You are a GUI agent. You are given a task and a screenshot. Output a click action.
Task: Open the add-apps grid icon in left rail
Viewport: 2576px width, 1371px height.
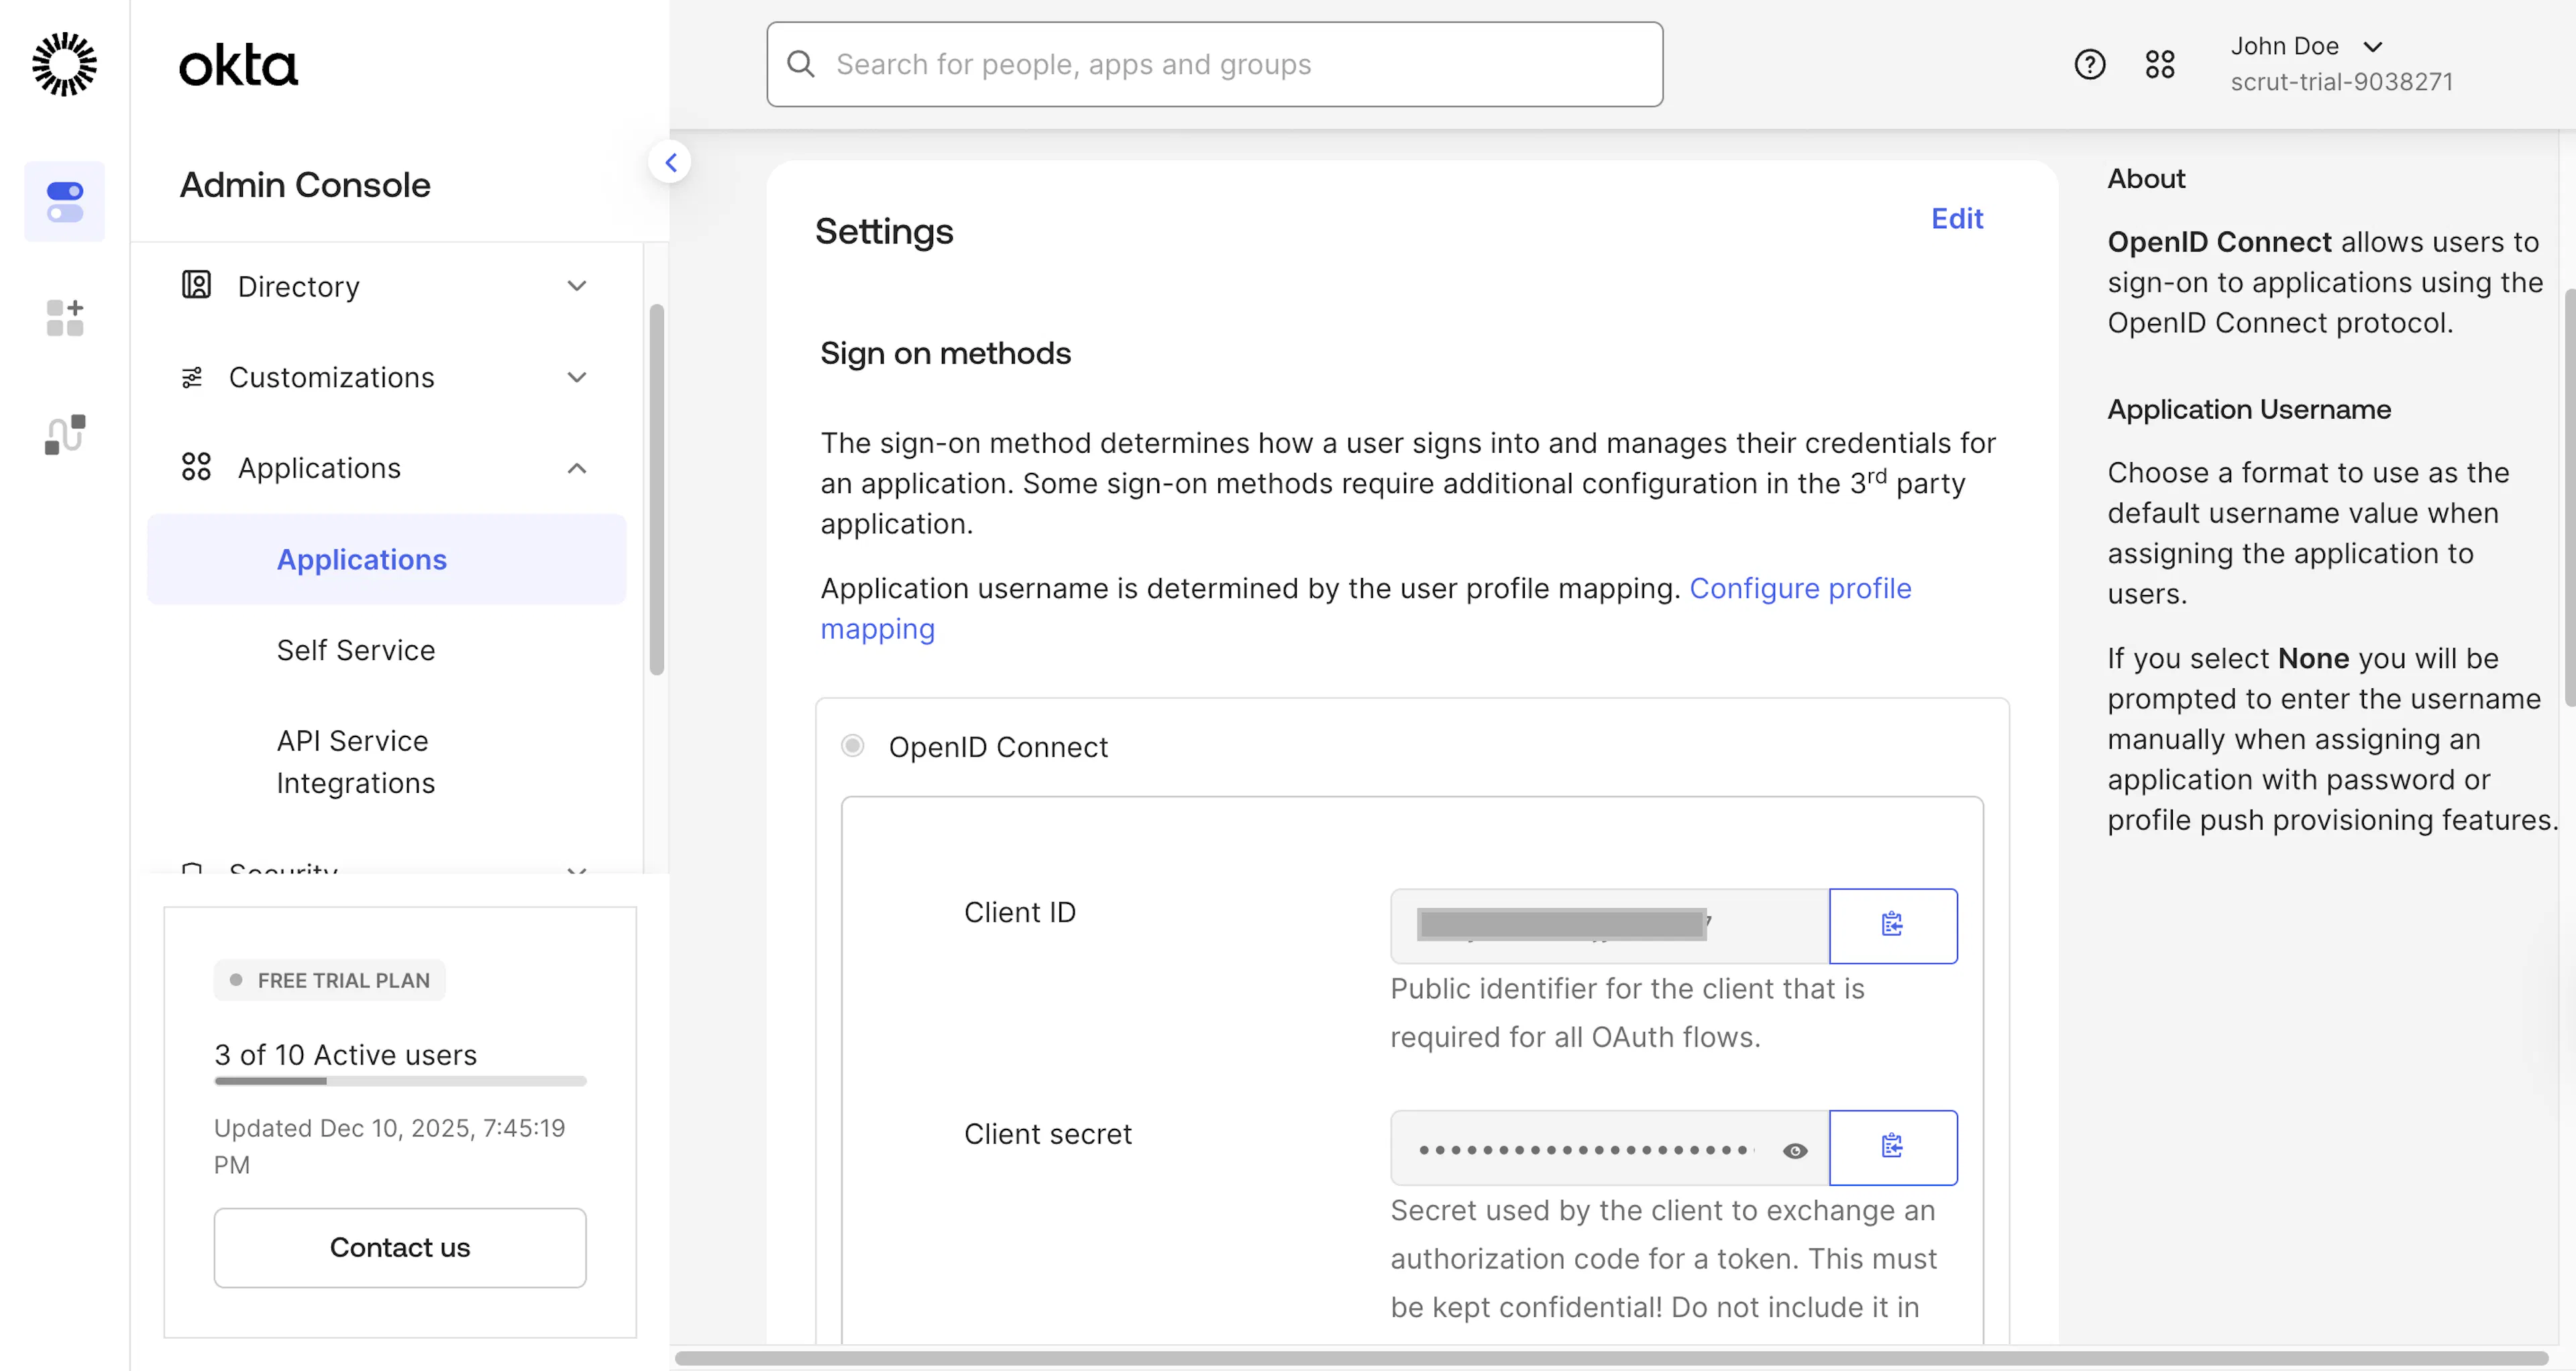click(65, 318)
